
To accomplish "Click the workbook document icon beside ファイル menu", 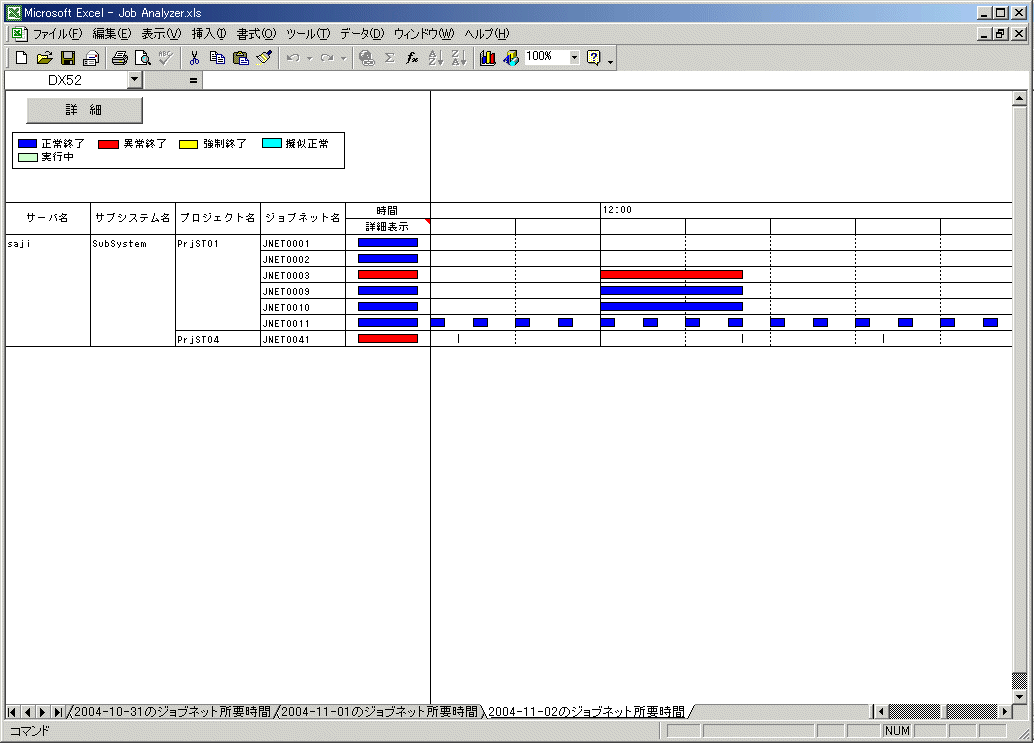I will coord(19,34).
